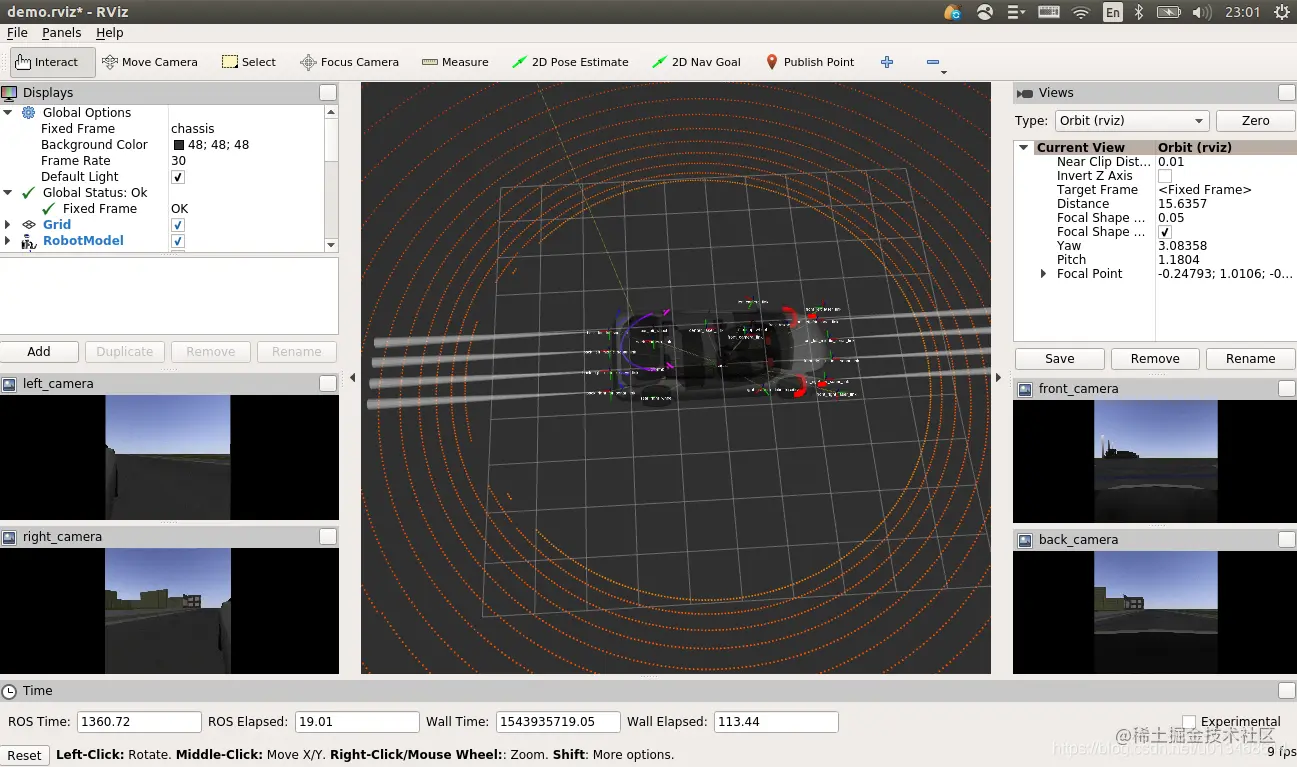Click the front_camera panel image icon
Viewport: 1297px width, 767px height.
[x=1025, y=389]
